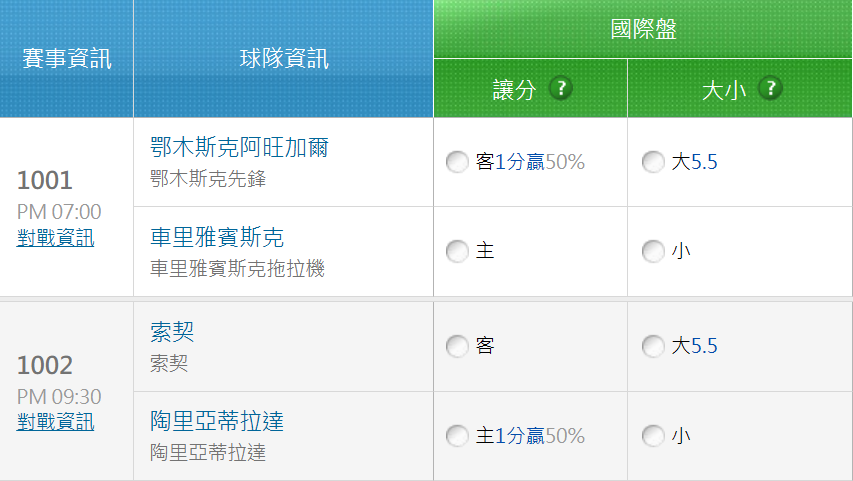Open 對戰資訊 link for game 1002
Viewport: 853px width, 481px height.
pyautogui.click(x=56, y=422)
